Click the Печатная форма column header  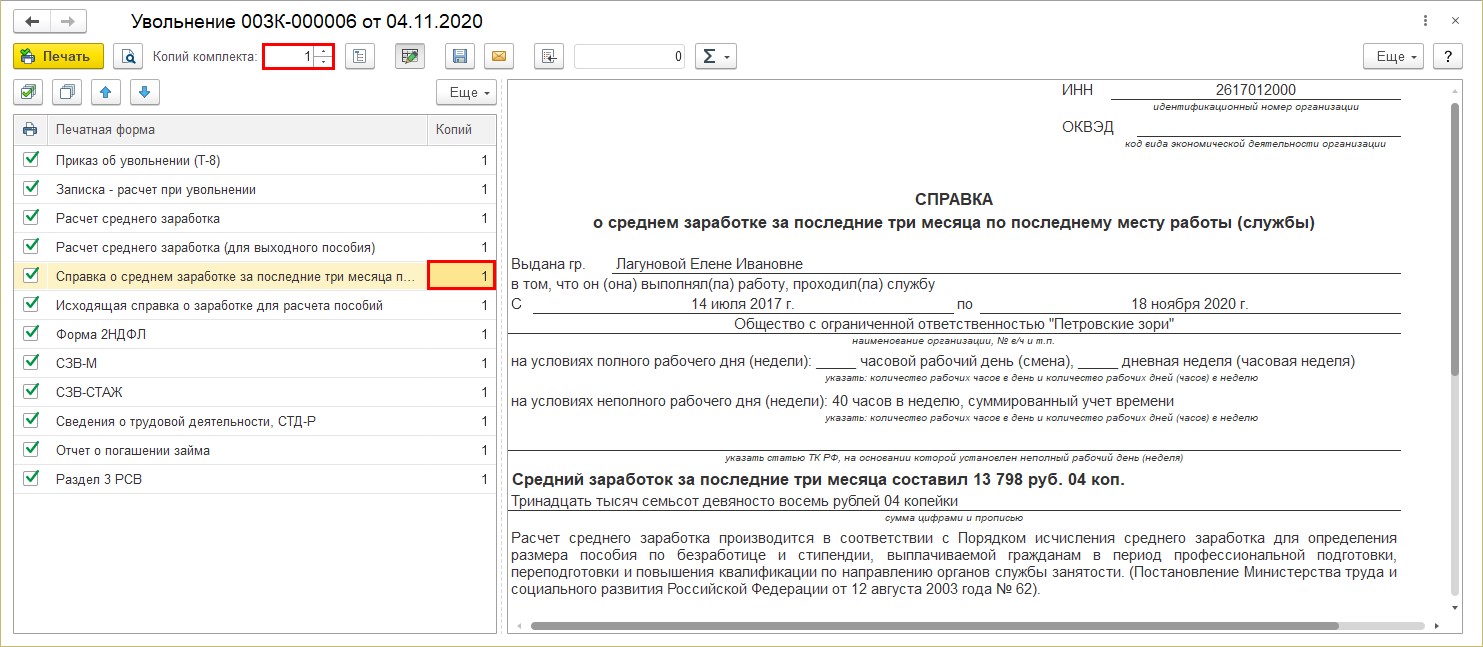tap(237, 129)
